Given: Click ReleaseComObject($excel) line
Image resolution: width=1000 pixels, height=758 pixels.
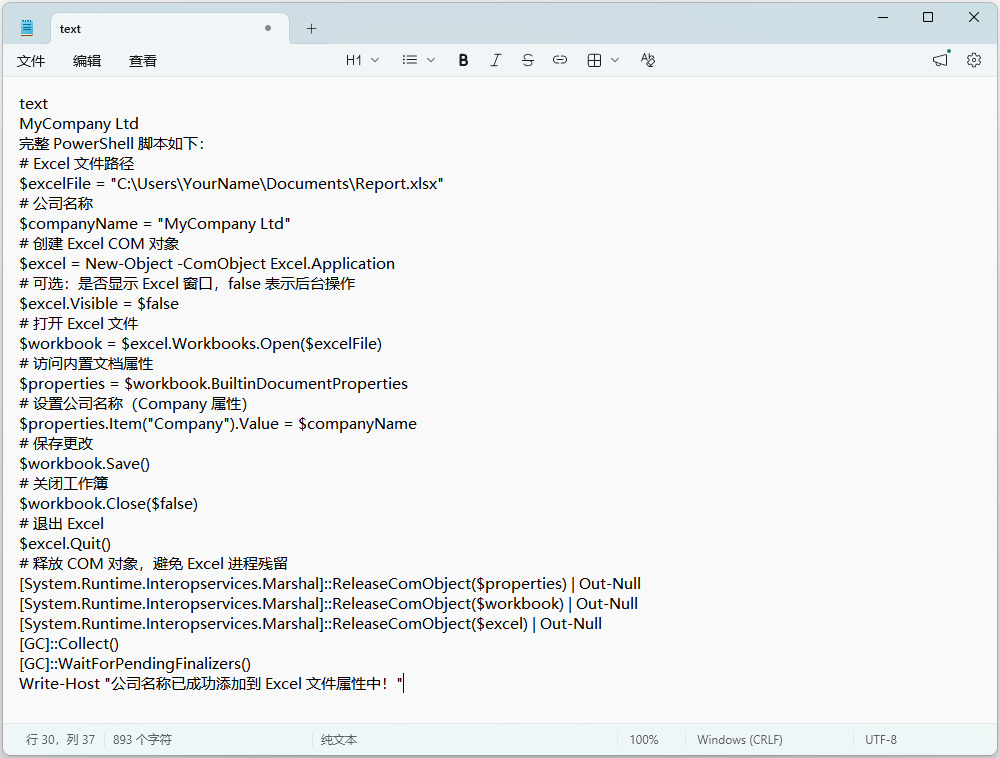Looking at the screenshot, I should [x=311, y=623].
